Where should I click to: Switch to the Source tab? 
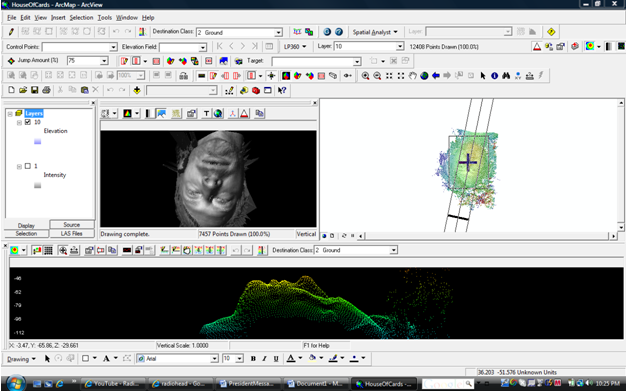pyautogui.click(x=72, y=225)
